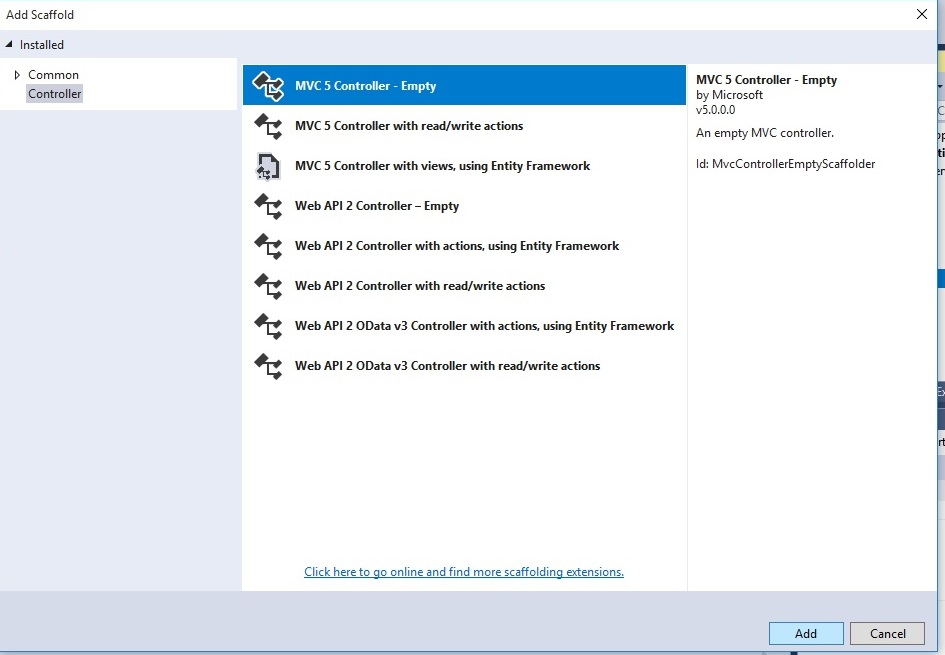The image size is (945, 655).
Task: Click the Web API 2 Controller – Empty icon
Action: click(268, 206)
